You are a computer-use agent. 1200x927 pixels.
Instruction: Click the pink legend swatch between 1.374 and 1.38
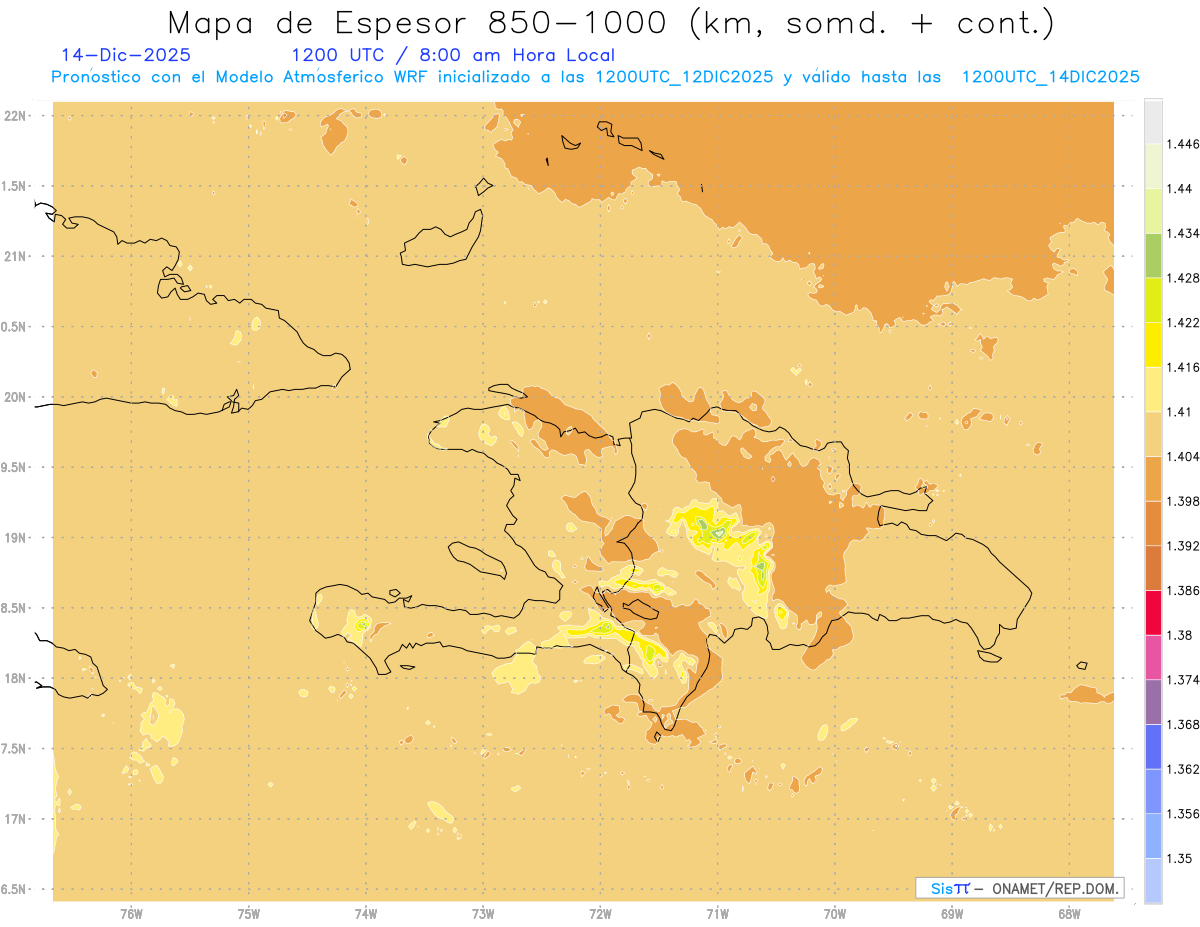1153,657
